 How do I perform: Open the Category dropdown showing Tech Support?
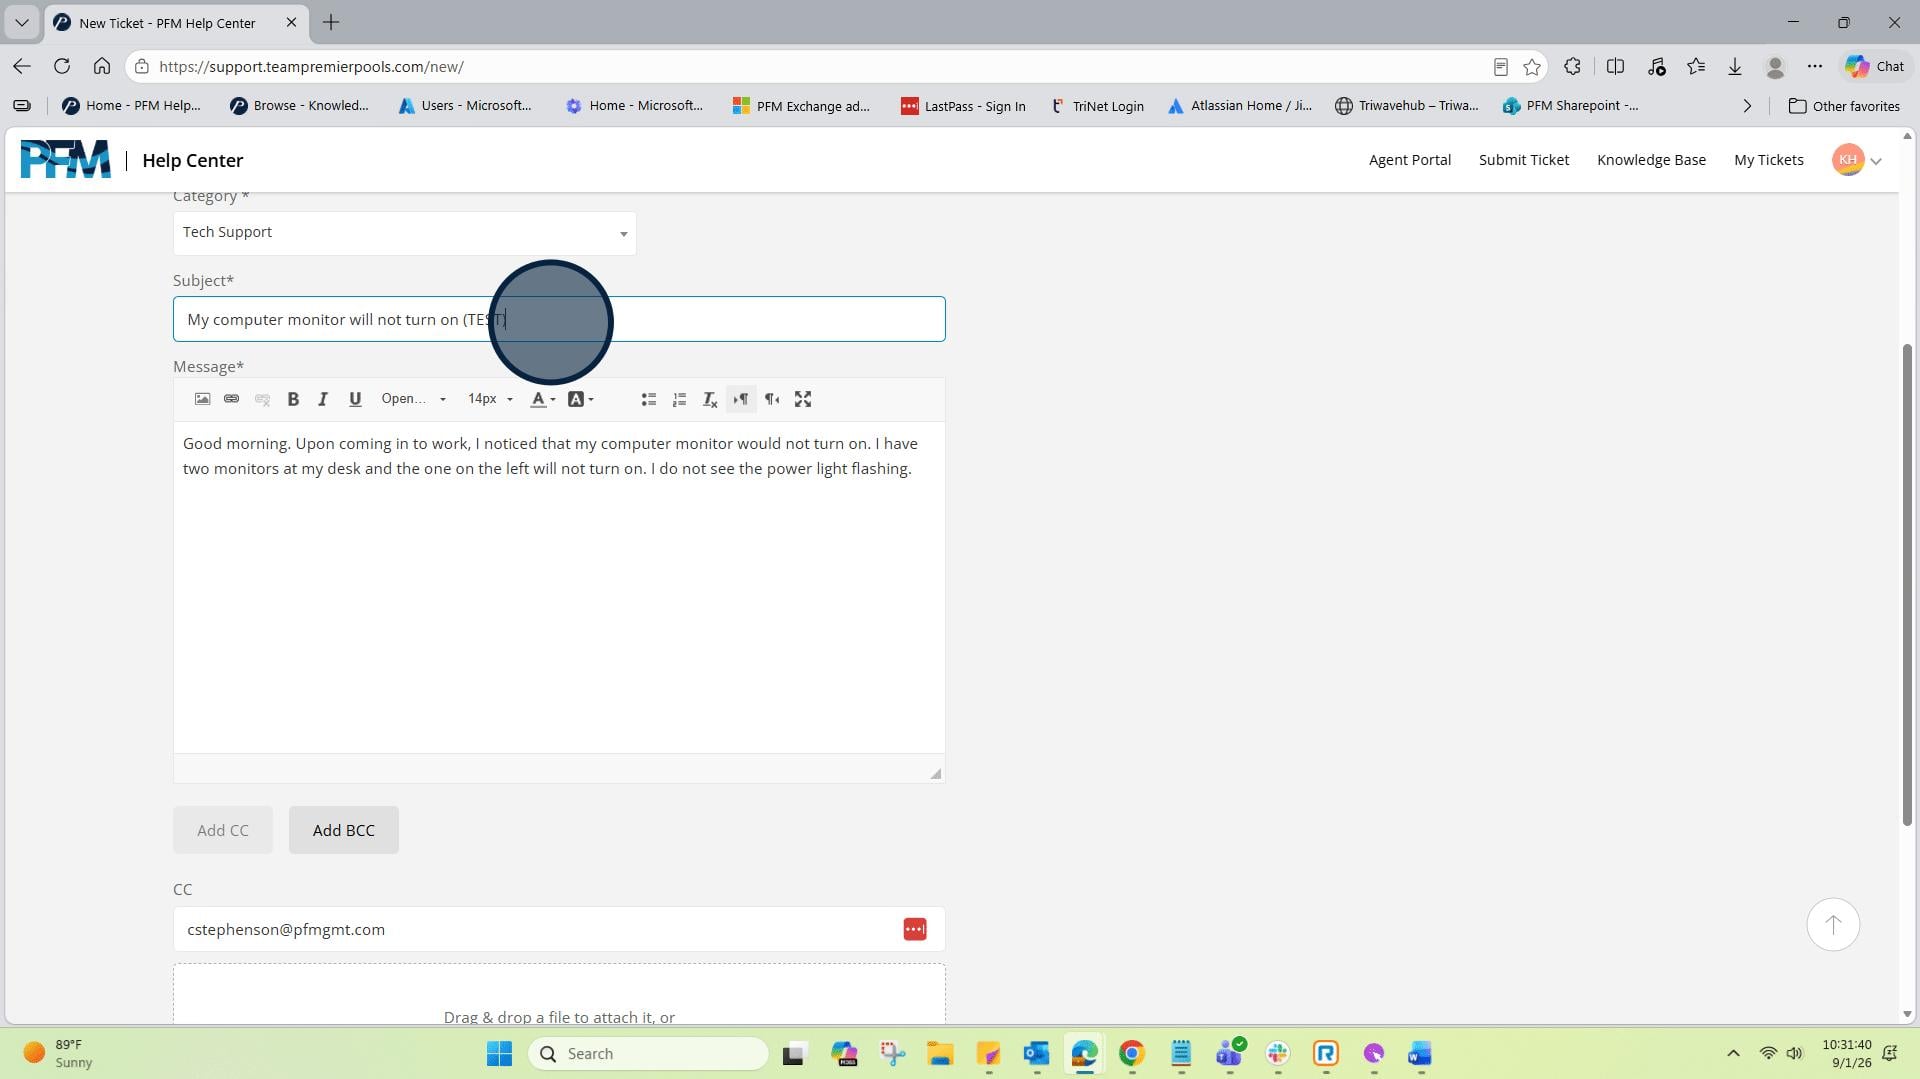point(404,233)
